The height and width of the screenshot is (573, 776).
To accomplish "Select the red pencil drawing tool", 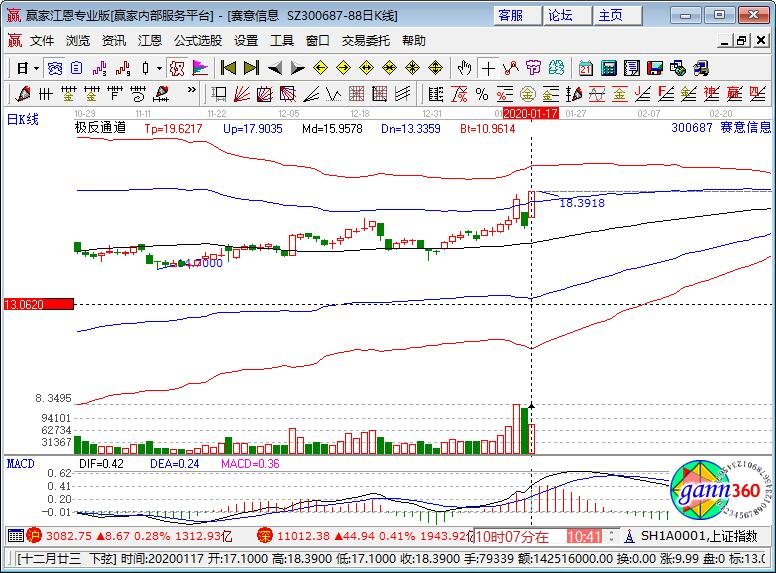I will tap(22, 94).
